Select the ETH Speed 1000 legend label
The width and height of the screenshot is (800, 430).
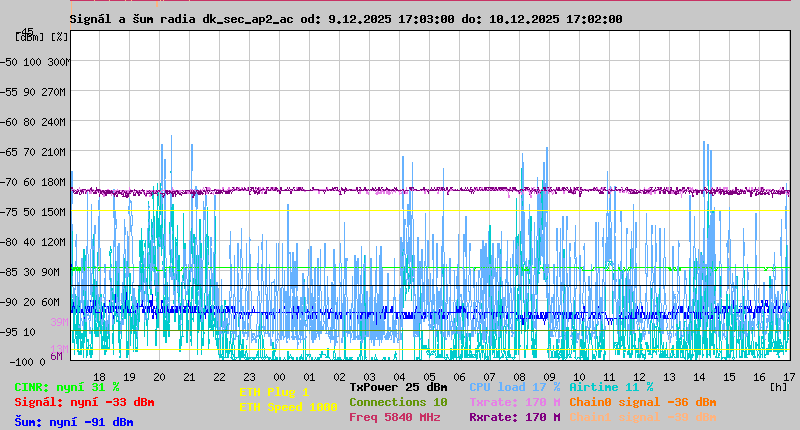tap(288, 407)
